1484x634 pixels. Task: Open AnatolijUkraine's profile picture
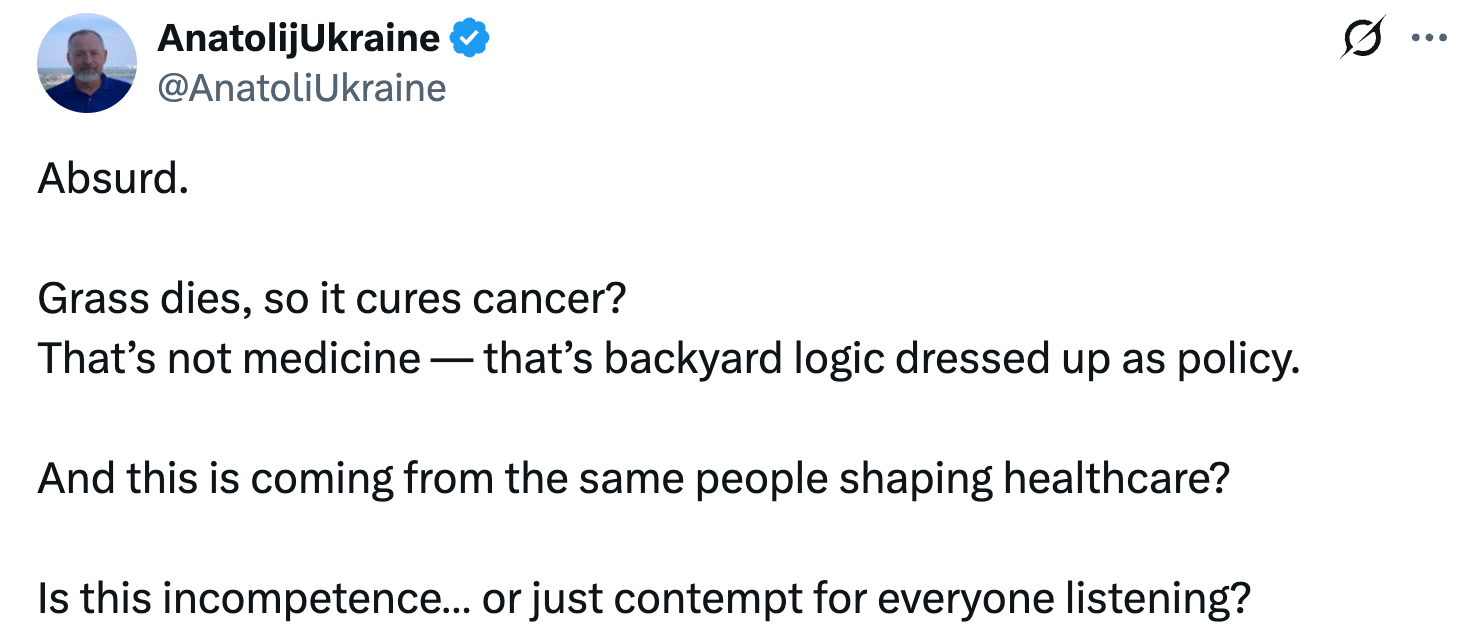point(87,62)
